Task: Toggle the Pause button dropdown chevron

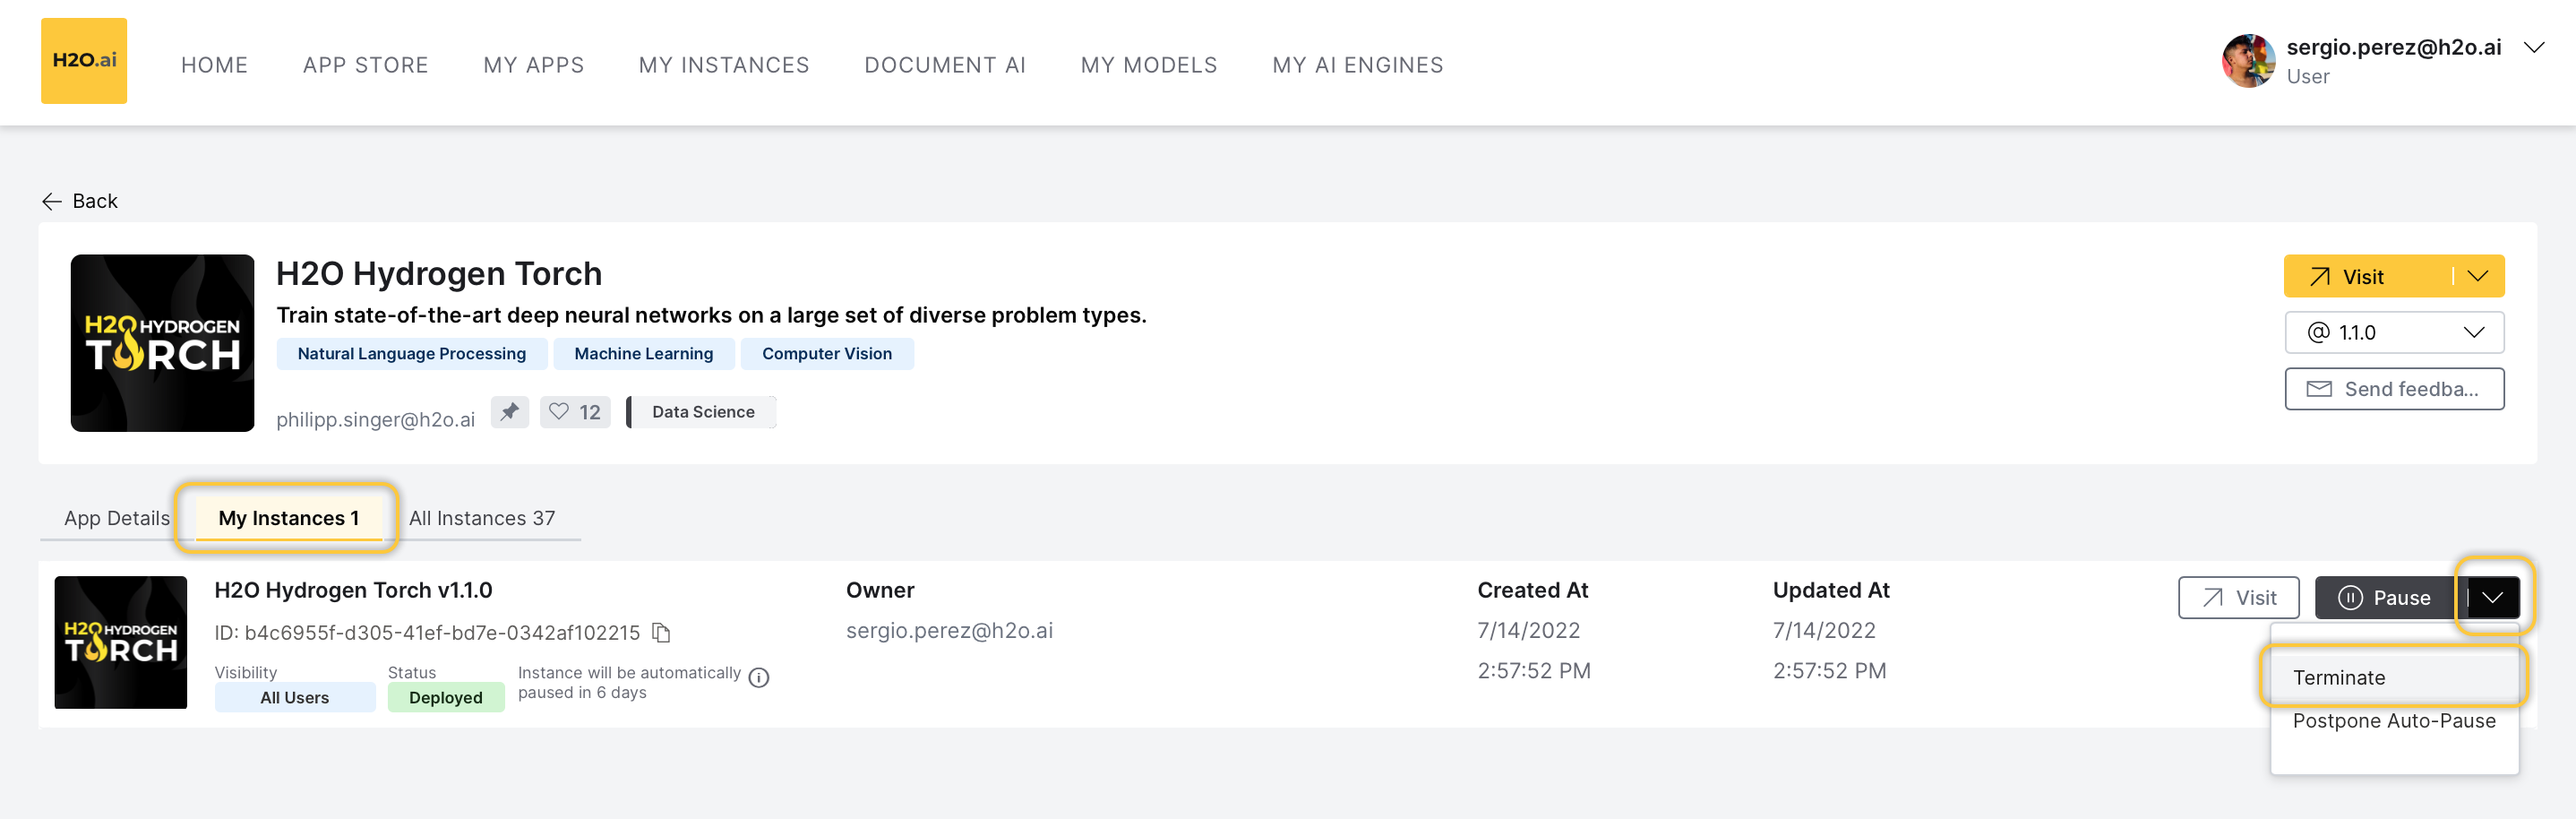Action: (2493, 598)
